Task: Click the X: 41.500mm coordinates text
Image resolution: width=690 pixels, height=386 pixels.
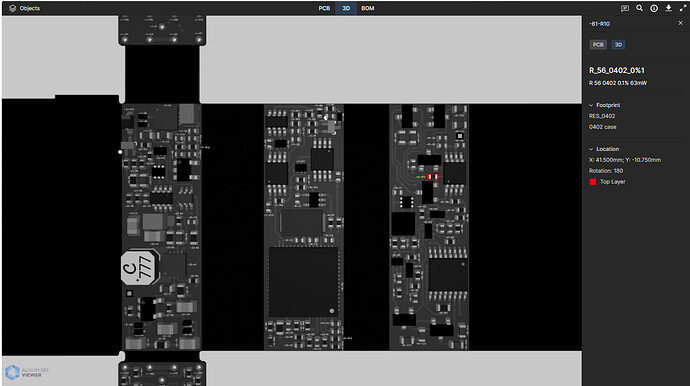Action: (x=625, y=160)
